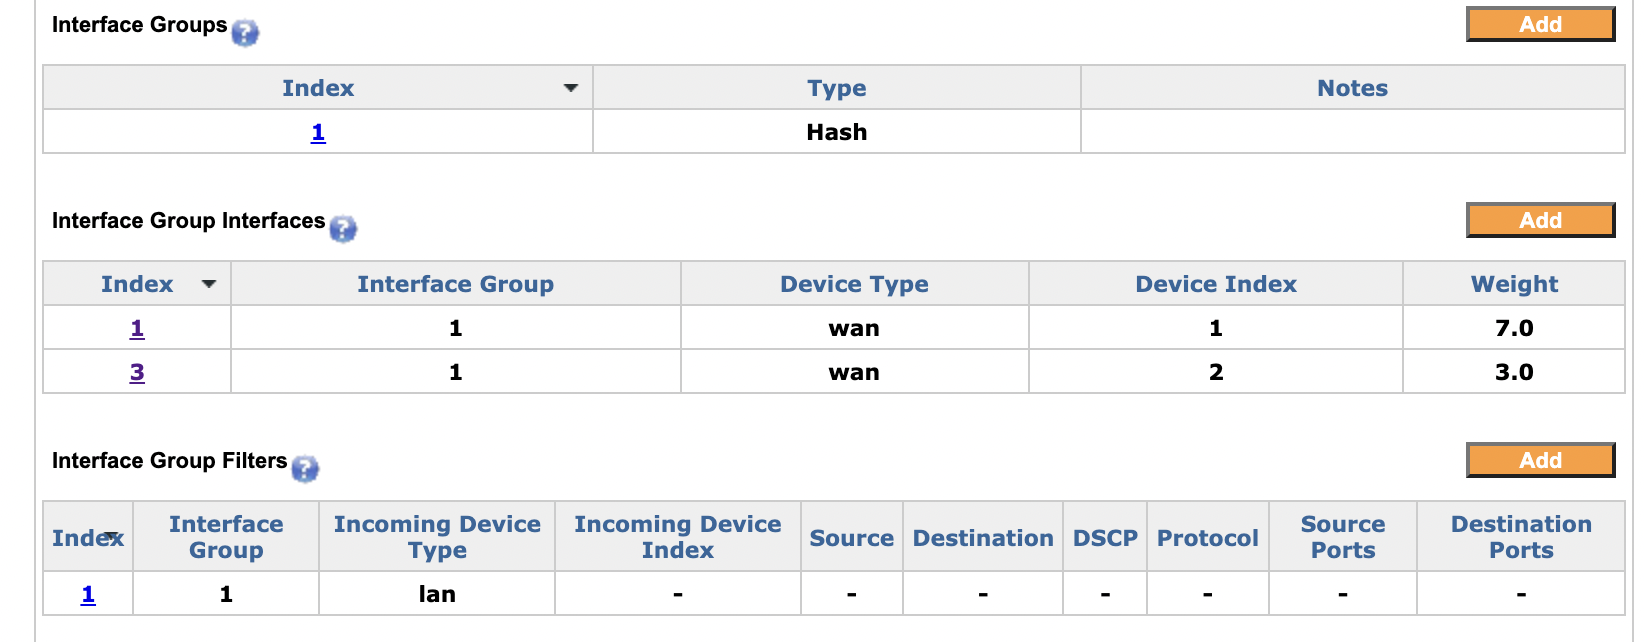Open help for Interface Group Interfaces
The image size is (1644, 642).
(343, 229)
